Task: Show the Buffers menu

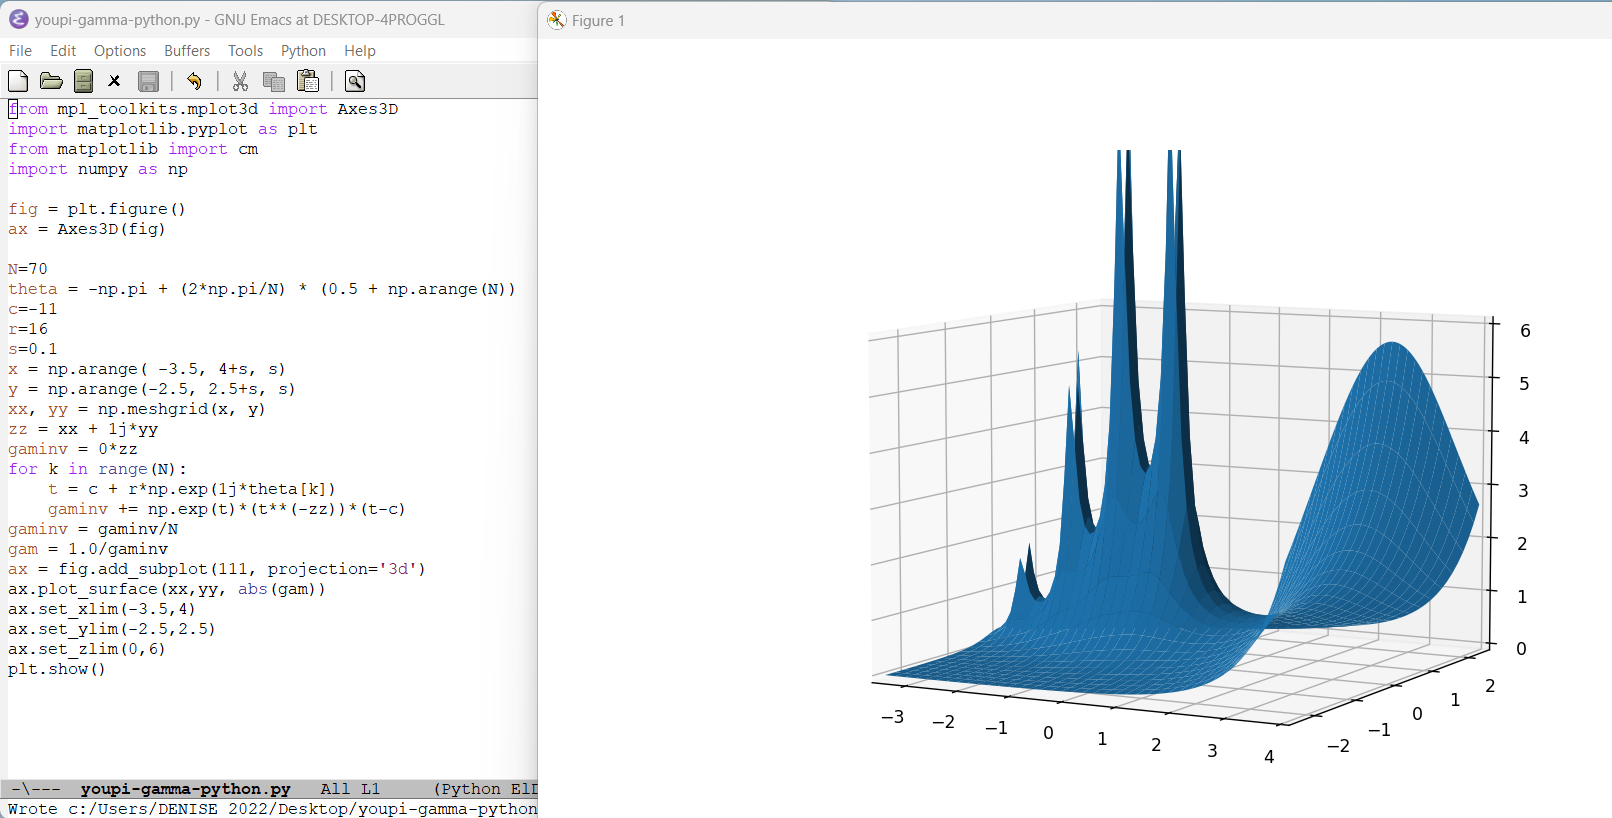Action: (187, 51)
